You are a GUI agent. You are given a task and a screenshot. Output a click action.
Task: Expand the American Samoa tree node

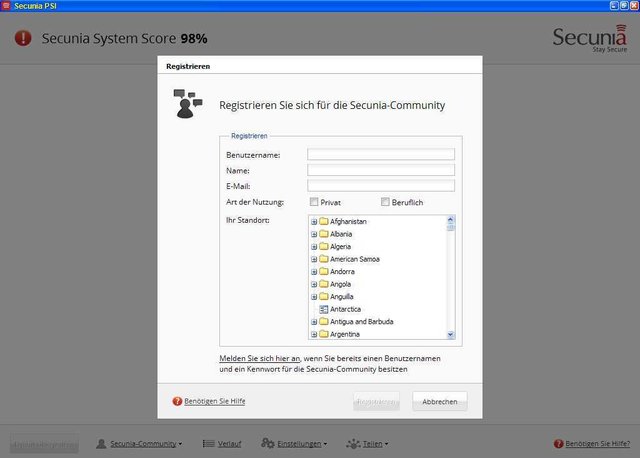314,259
